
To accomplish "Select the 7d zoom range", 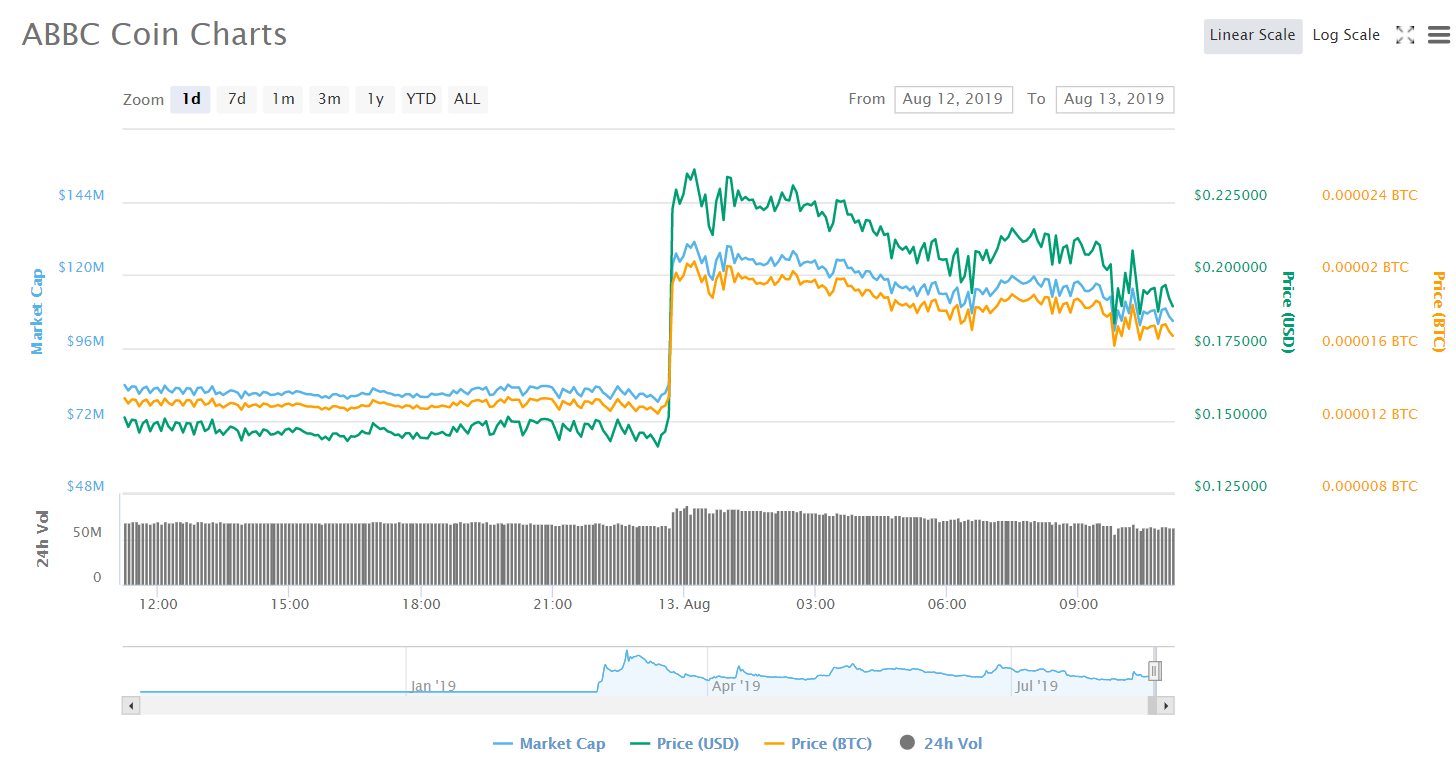I will [237, 99].
